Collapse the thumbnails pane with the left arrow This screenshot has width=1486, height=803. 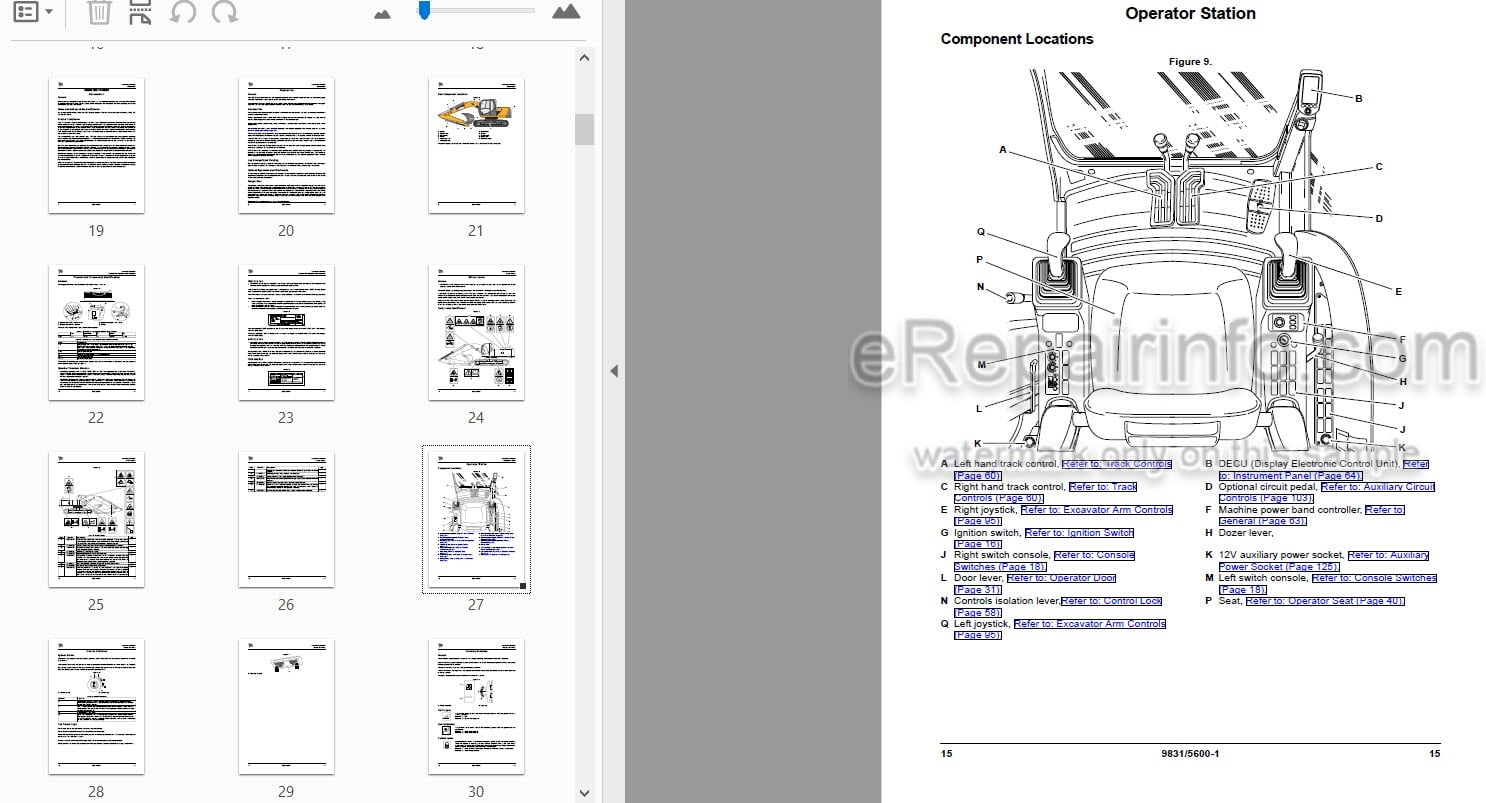click(x=613, y=371)
